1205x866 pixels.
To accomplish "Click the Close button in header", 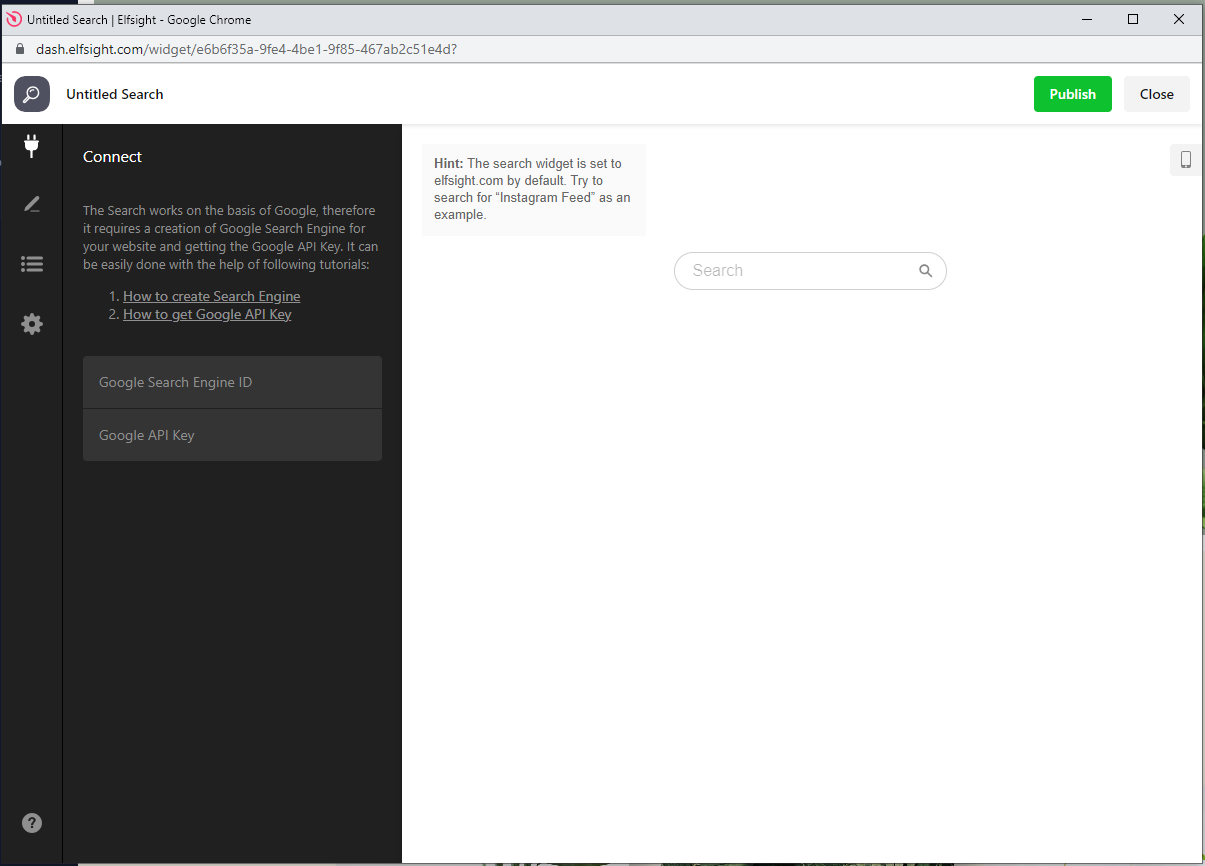I will click(1156, 94).
